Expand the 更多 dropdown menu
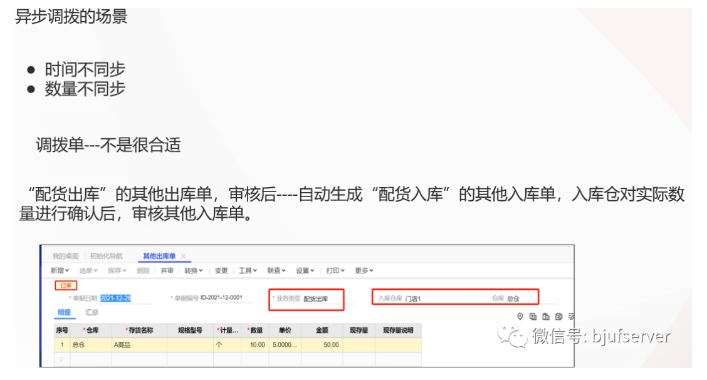The image size is (707, 380). 364,270
